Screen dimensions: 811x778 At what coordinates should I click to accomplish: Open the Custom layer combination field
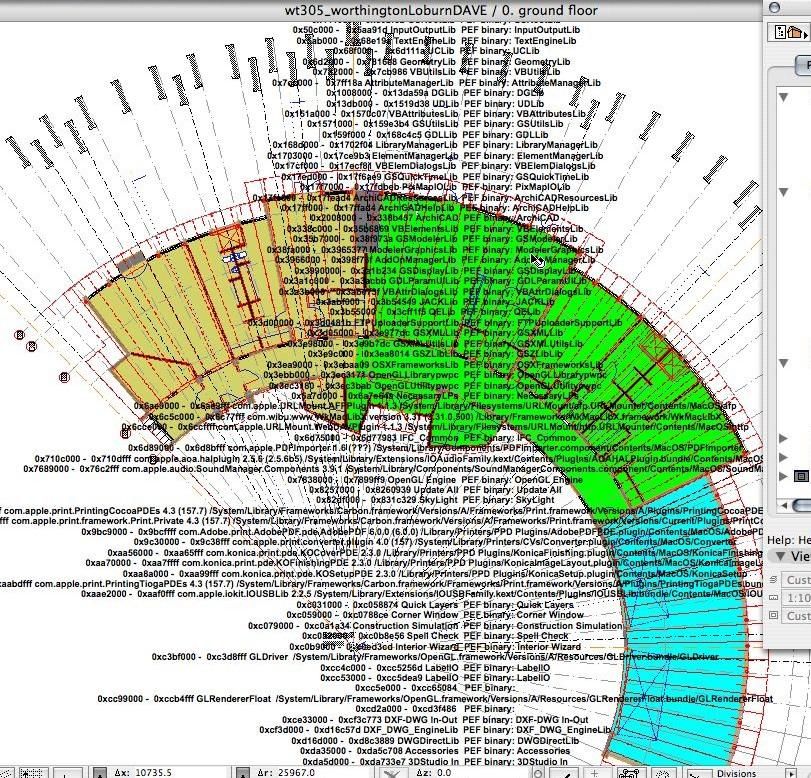tap(797, 580)
